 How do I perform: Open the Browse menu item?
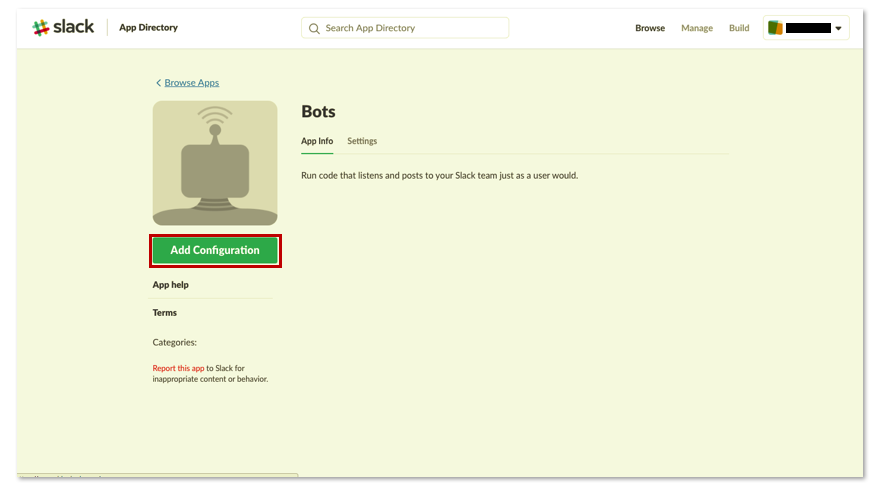coord(650,28)
